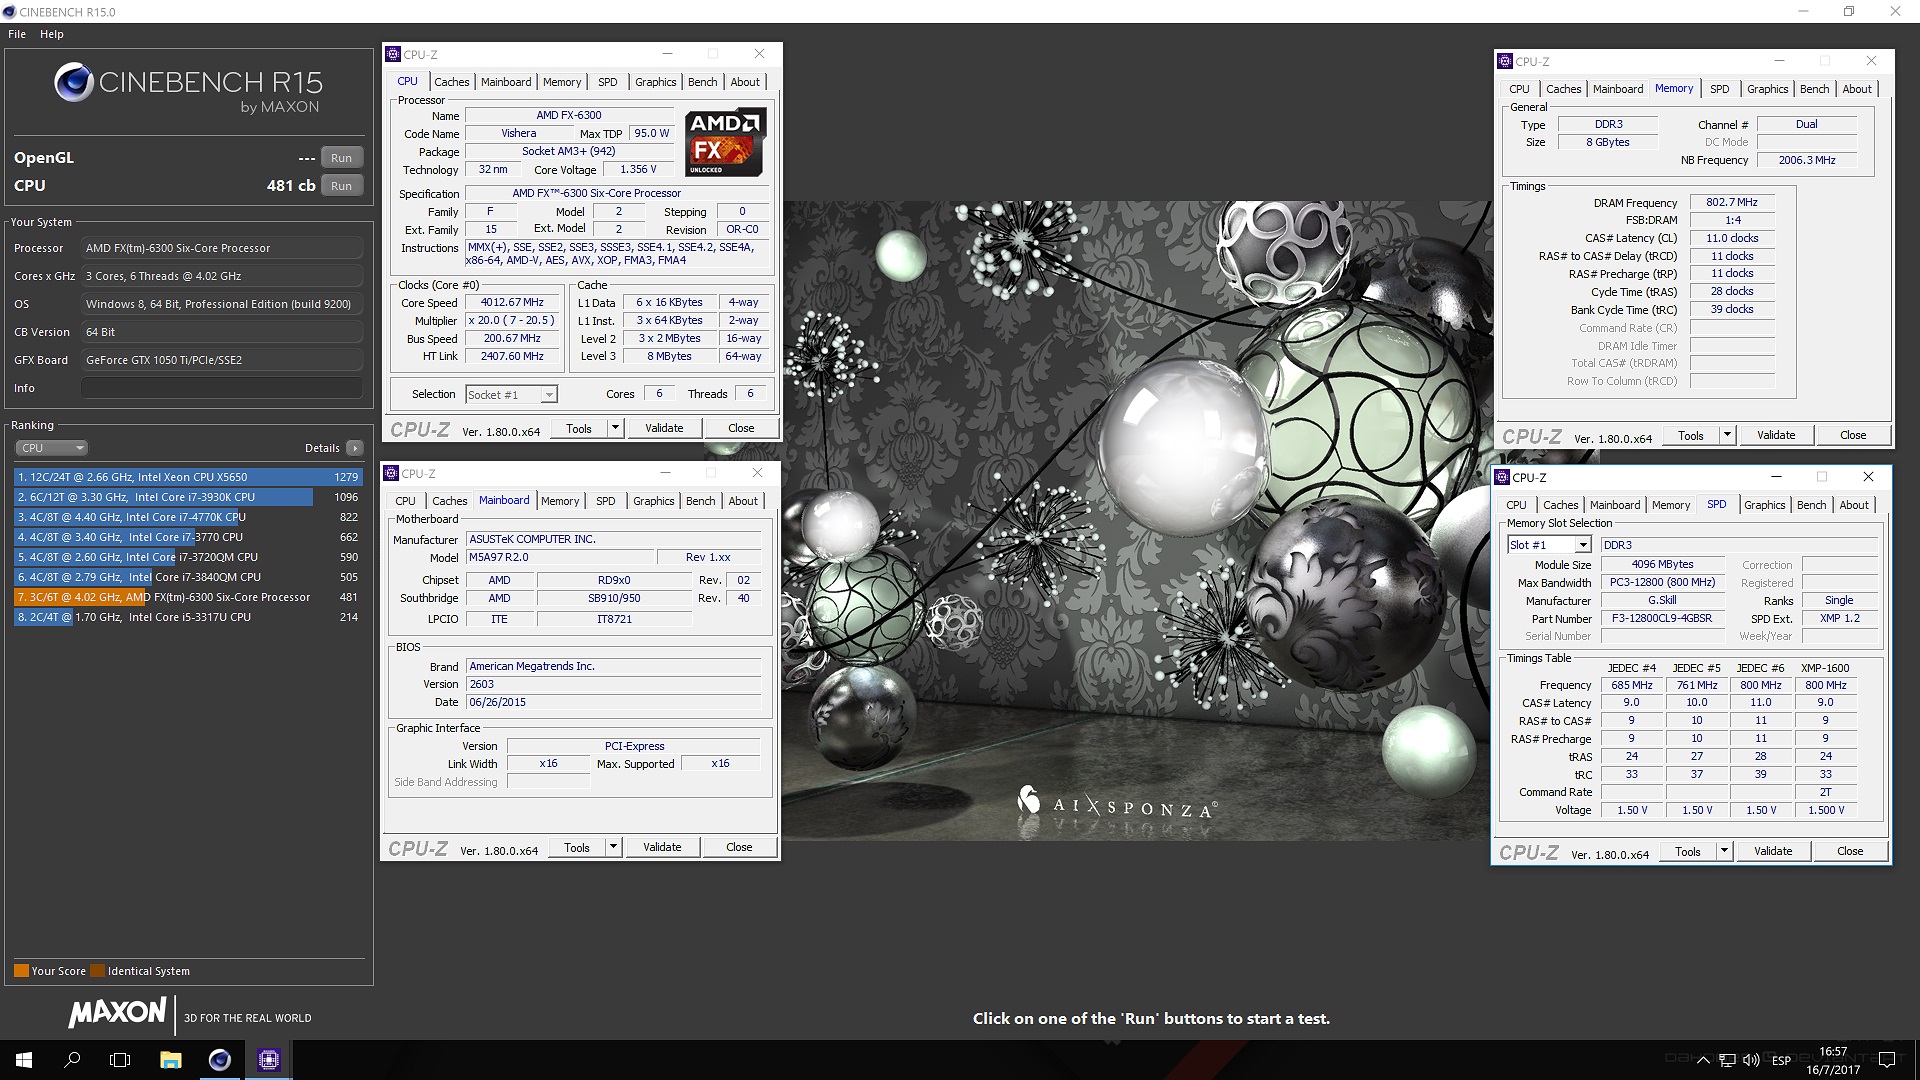Open volume control in system tray
Viewport: 1920px width, 1080px height.
pyautogui.click(x=1751, y=1060)
